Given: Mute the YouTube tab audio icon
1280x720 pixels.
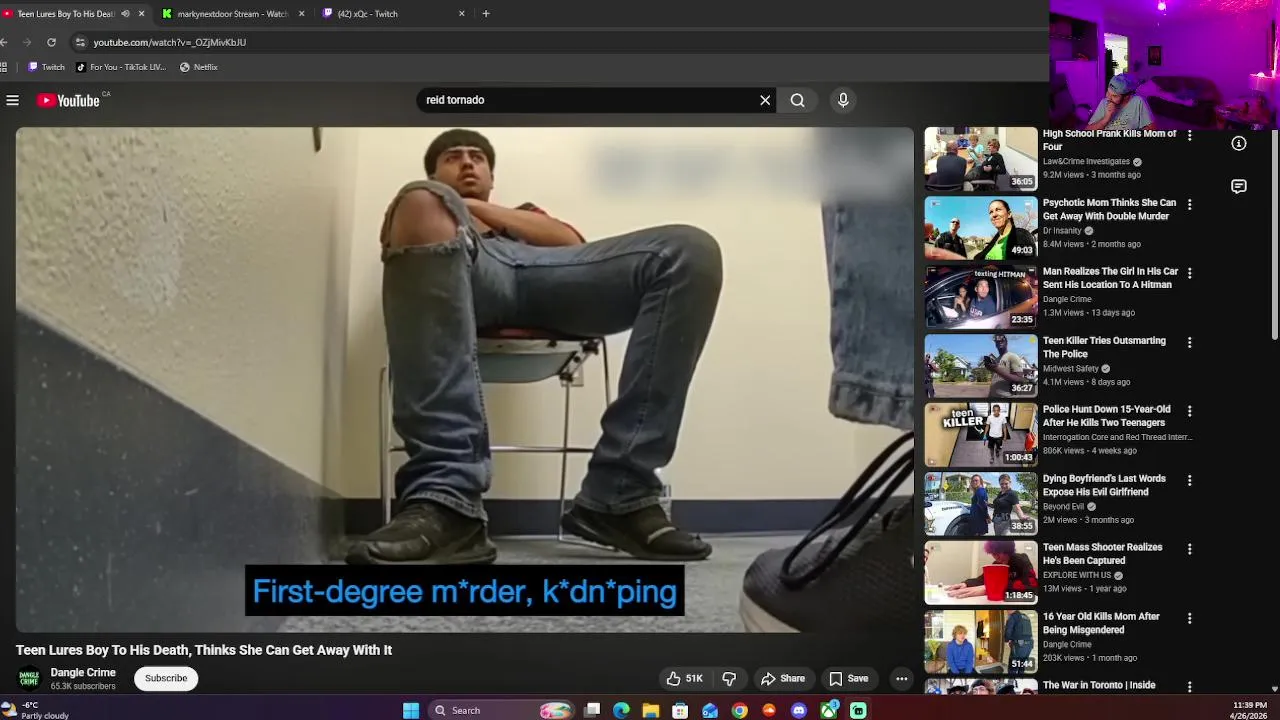Looking at the screenshot, I should point(125,14).
